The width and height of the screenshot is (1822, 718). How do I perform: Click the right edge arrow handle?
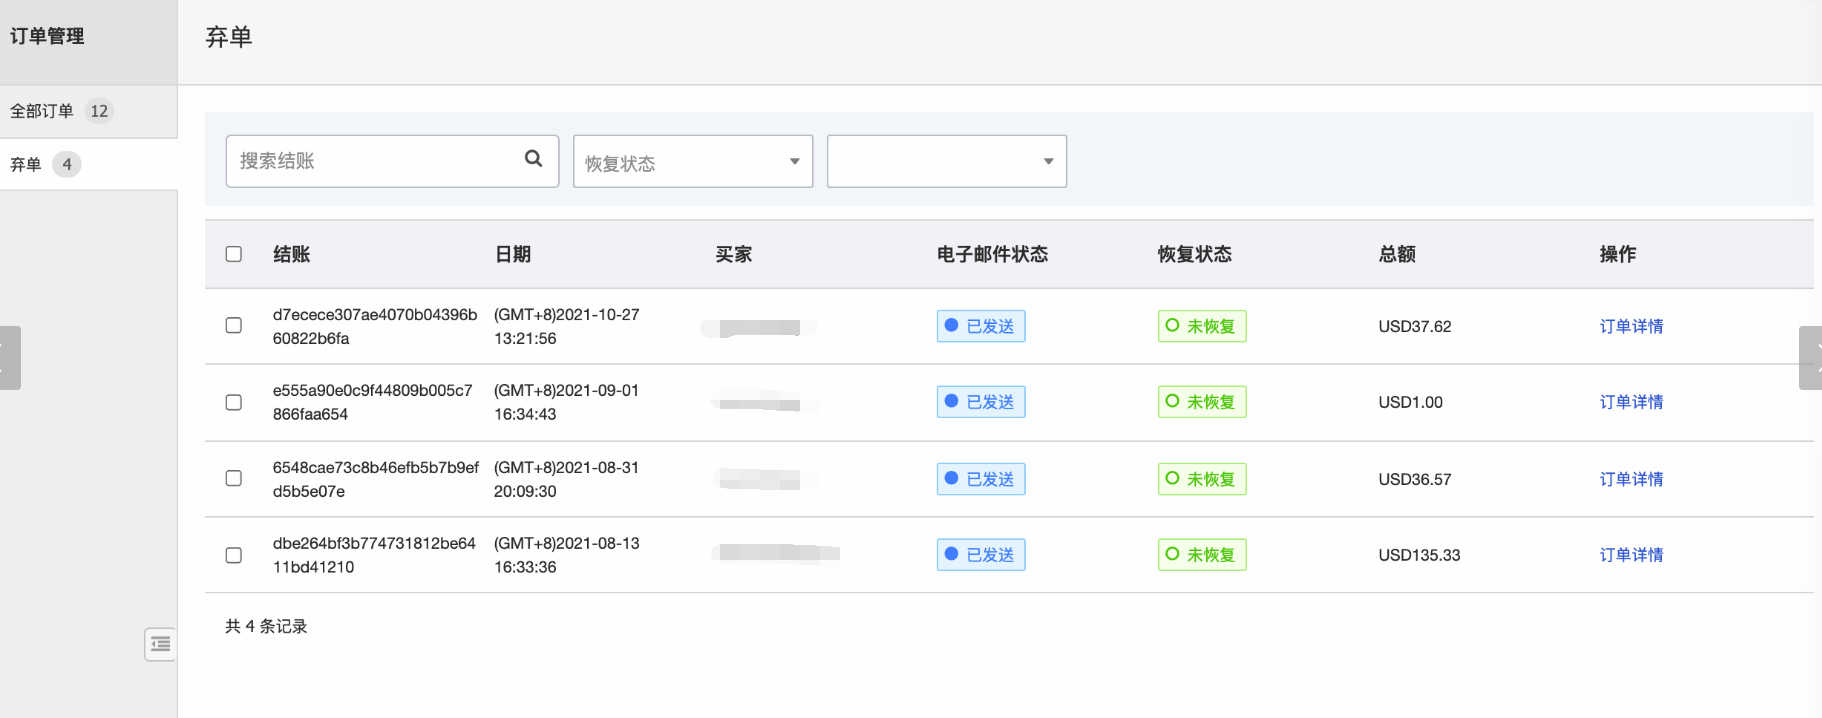[1811, 357]
